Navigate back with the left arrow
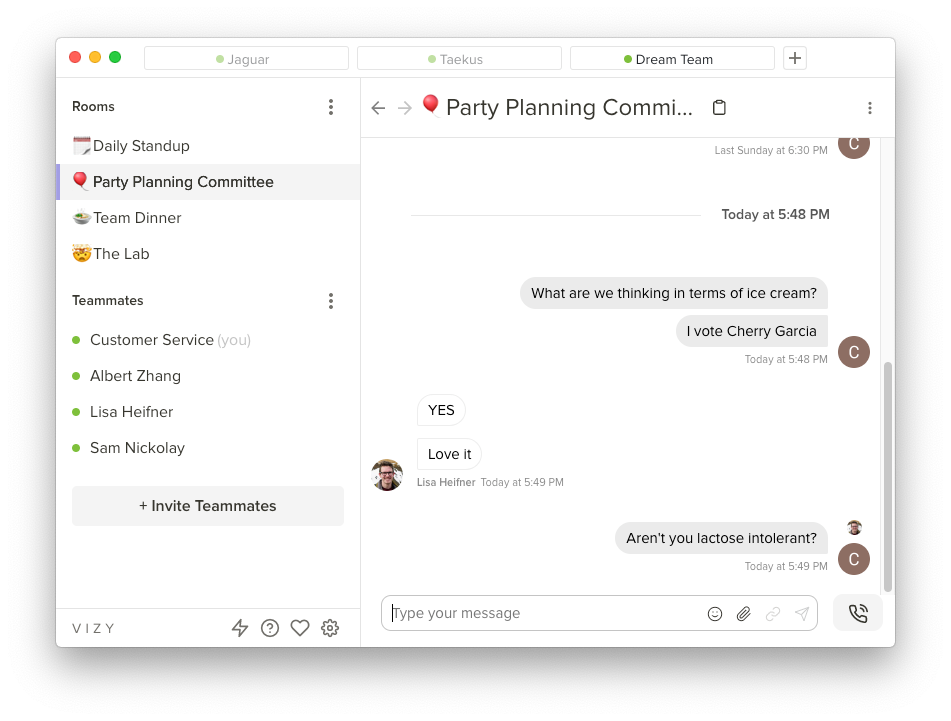Viewport: 951px width, 721px height. click(x=378, y=107)
